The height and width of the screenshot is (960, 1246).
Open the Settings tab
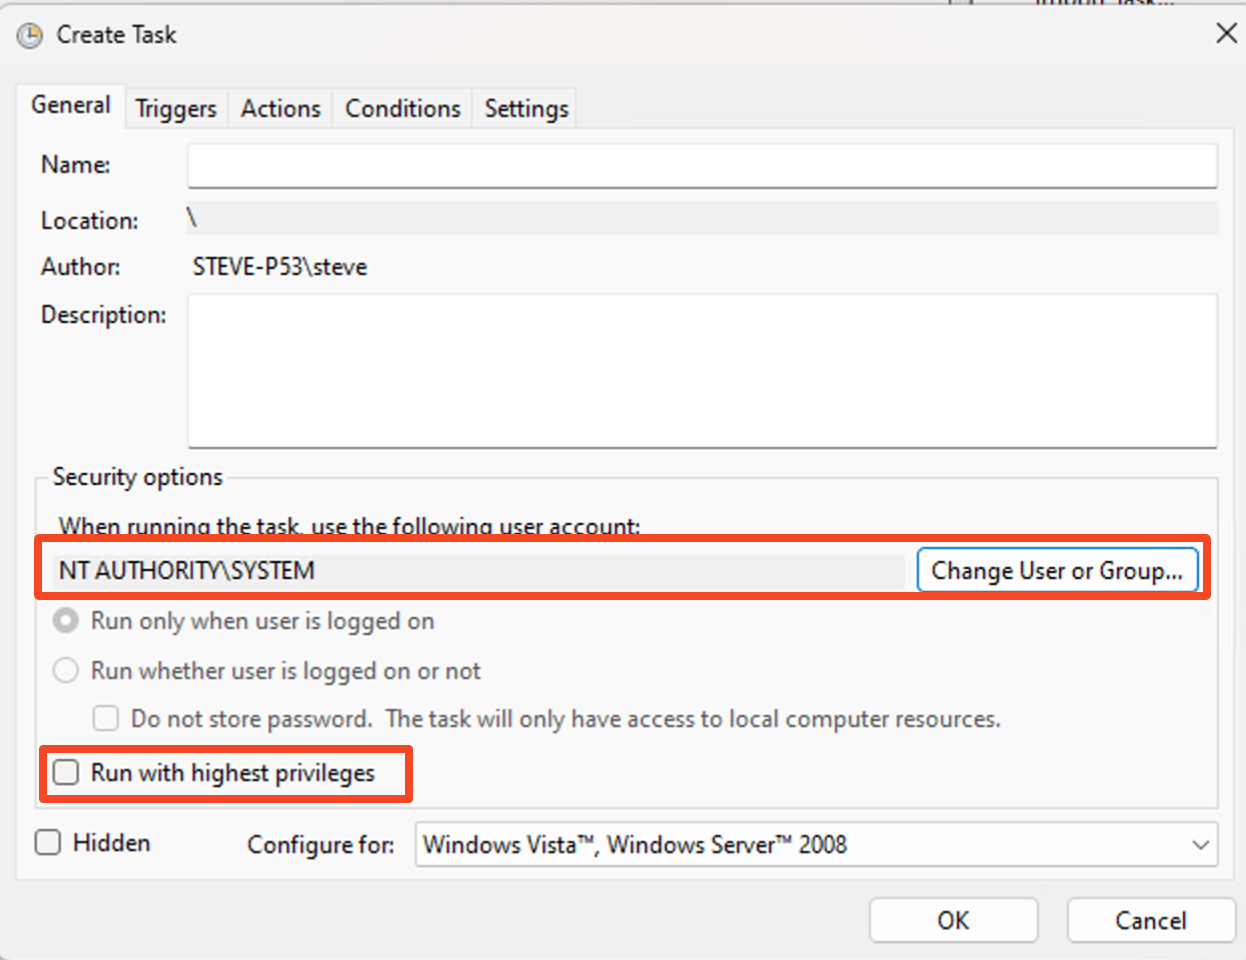(x=526, y=109)
